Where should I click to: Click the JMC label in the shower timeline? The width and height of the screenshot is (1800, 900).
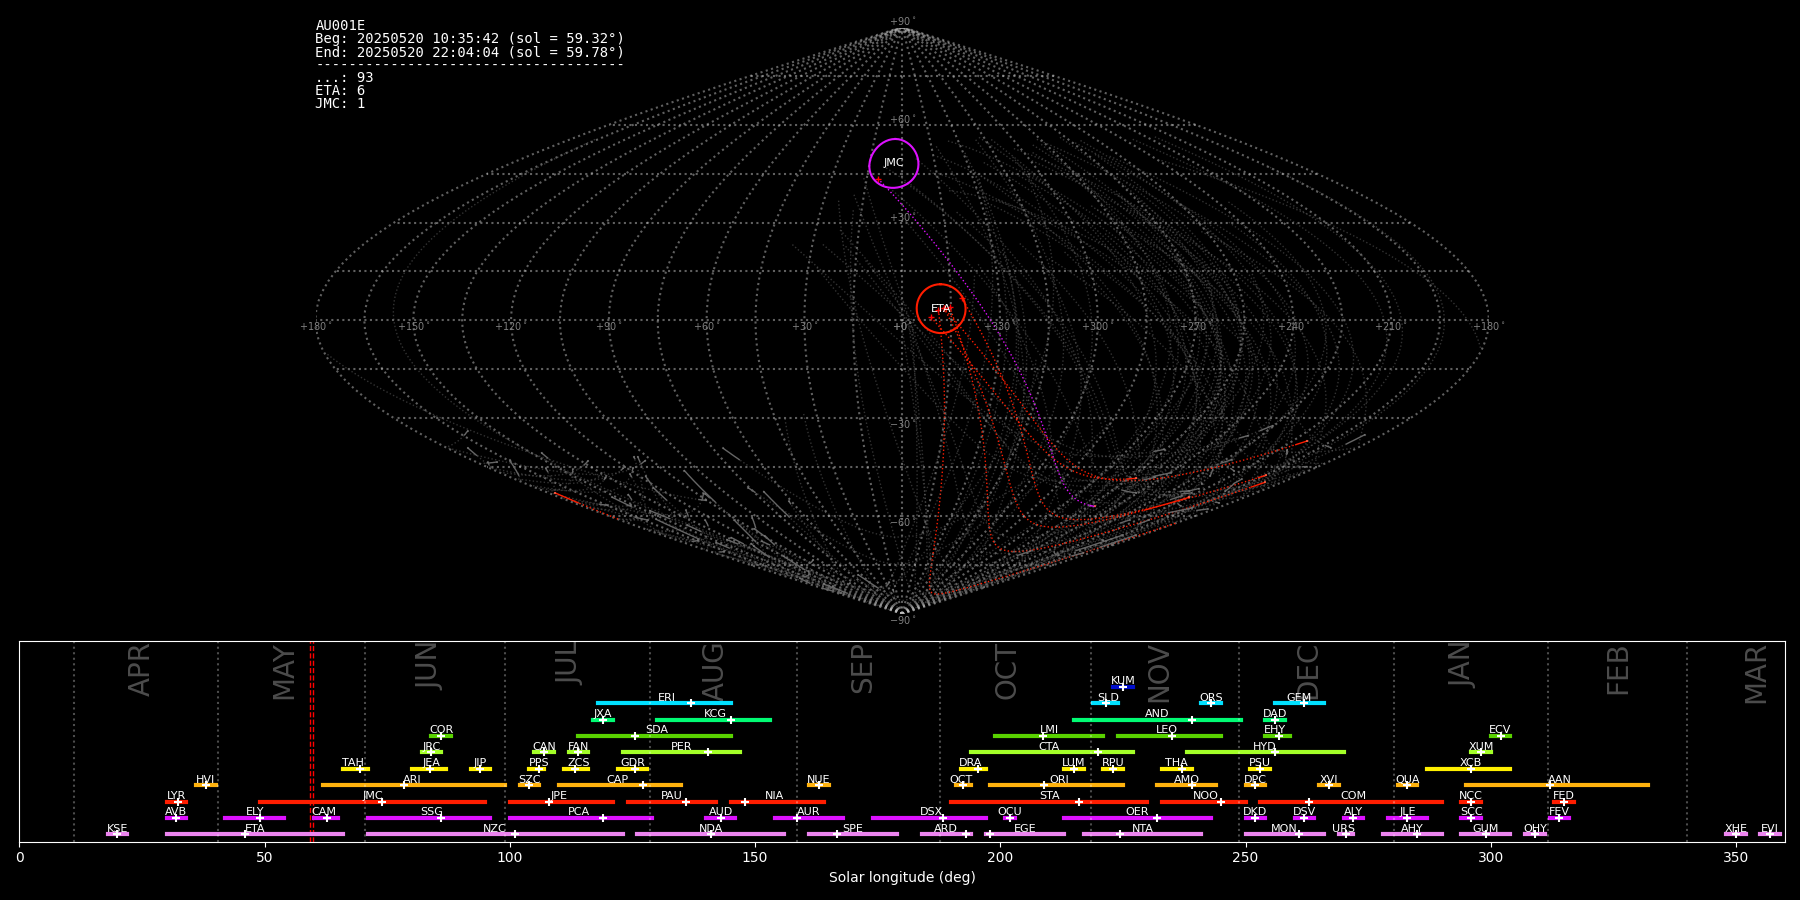(372, 796)
